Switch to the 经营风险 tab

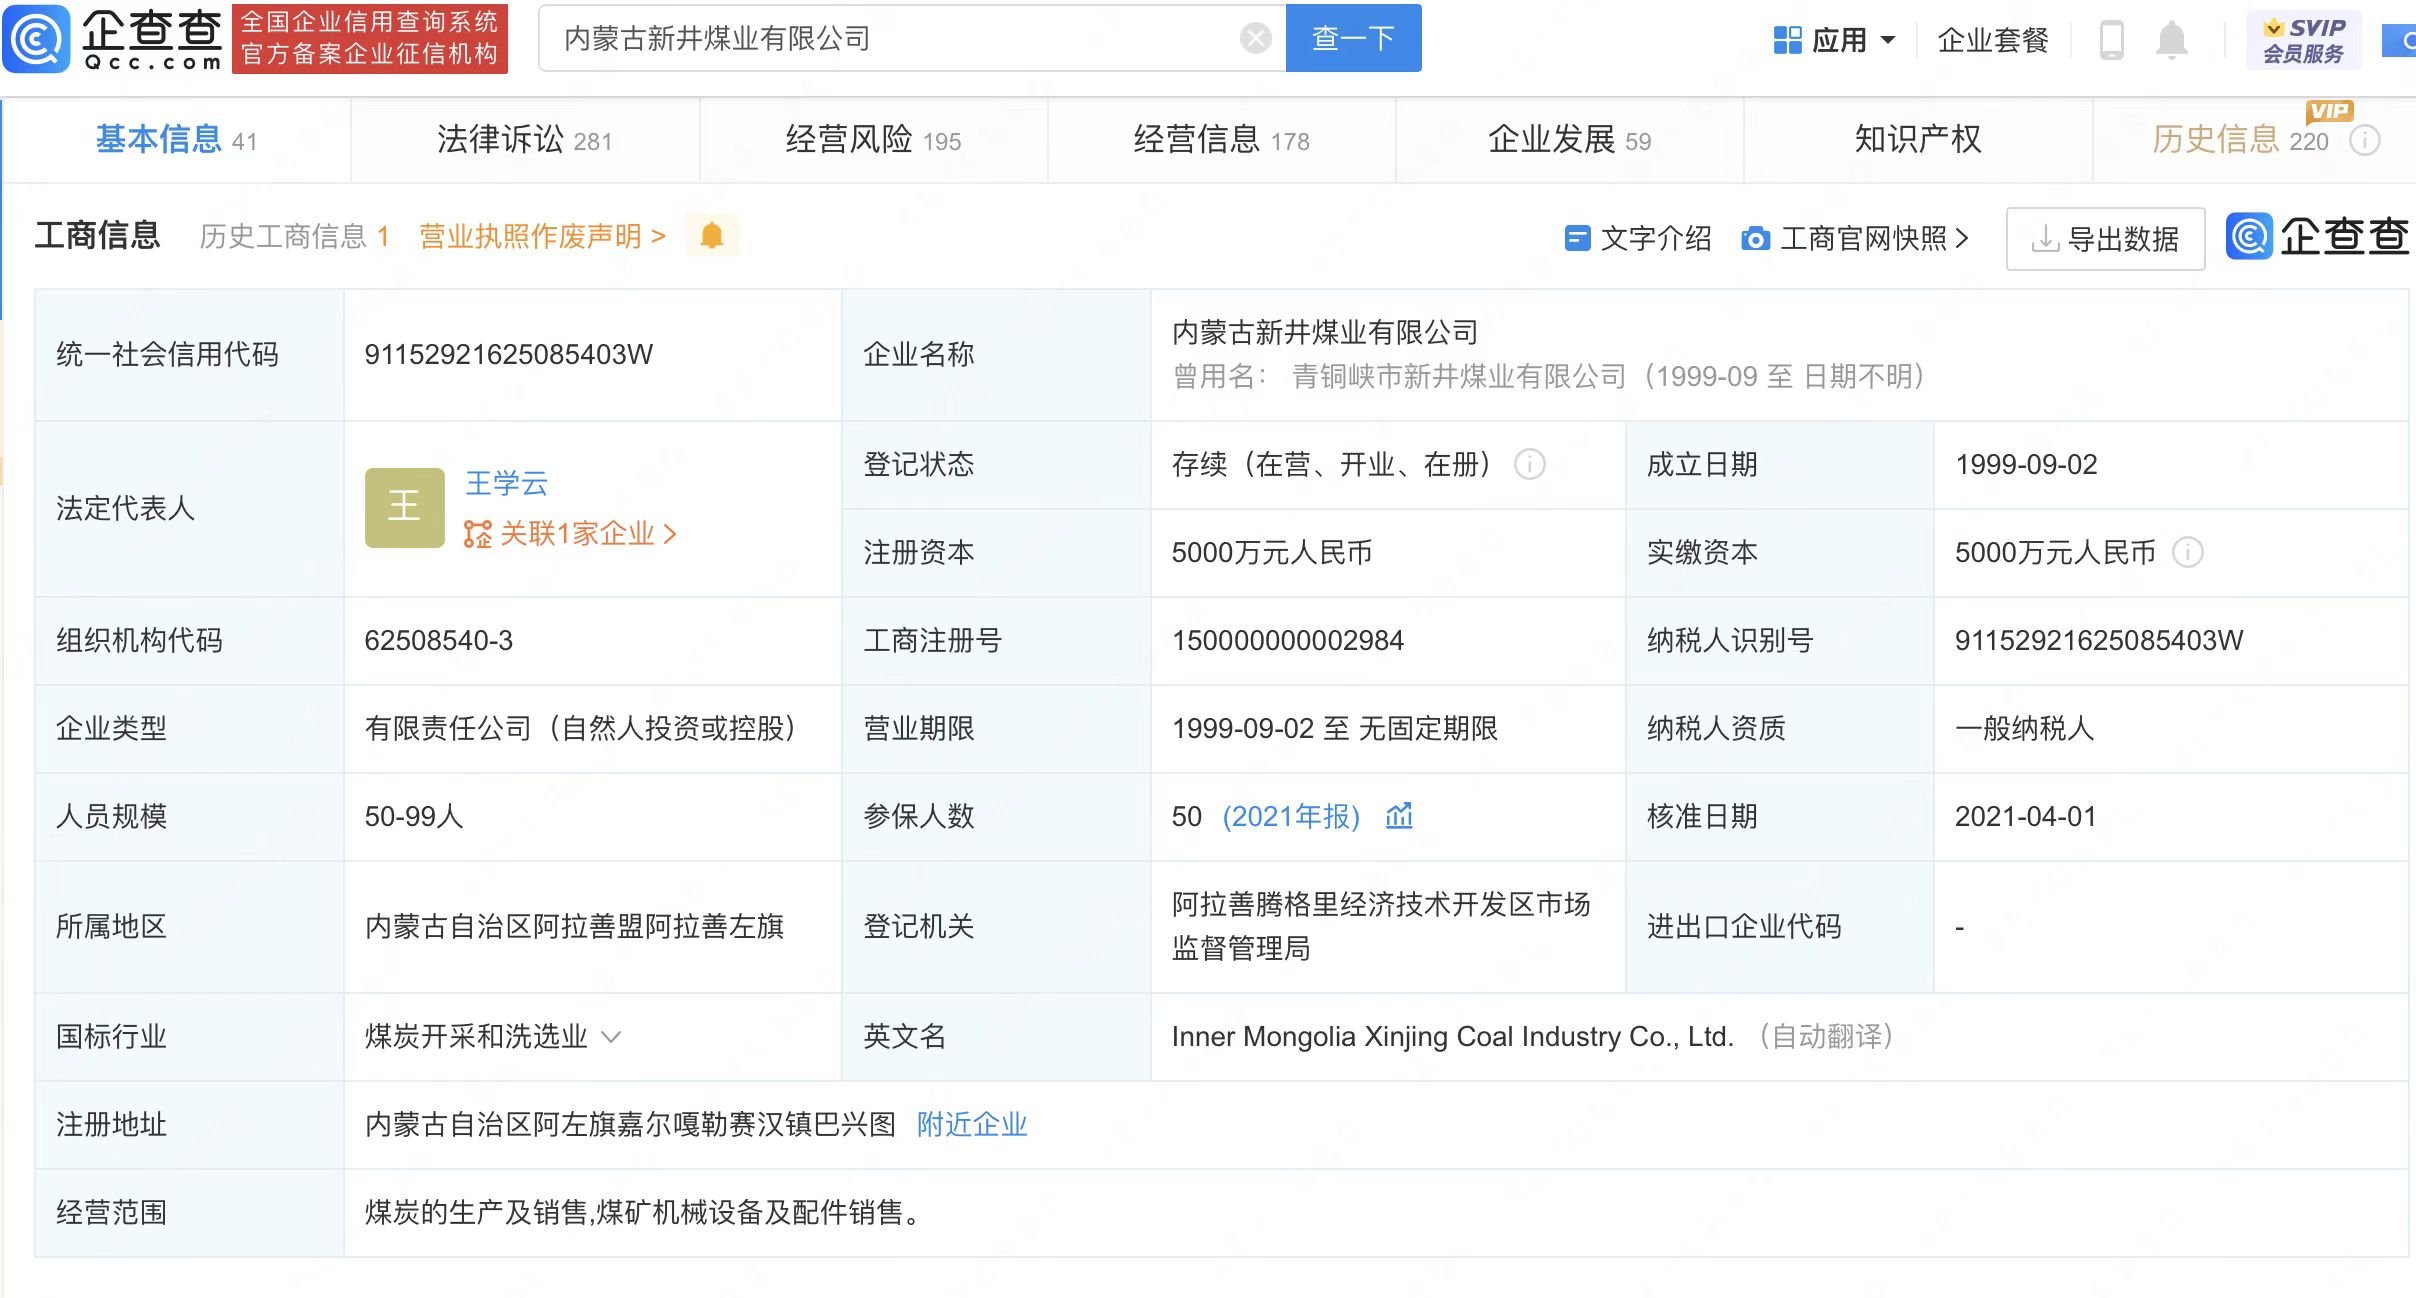[873, 140]
